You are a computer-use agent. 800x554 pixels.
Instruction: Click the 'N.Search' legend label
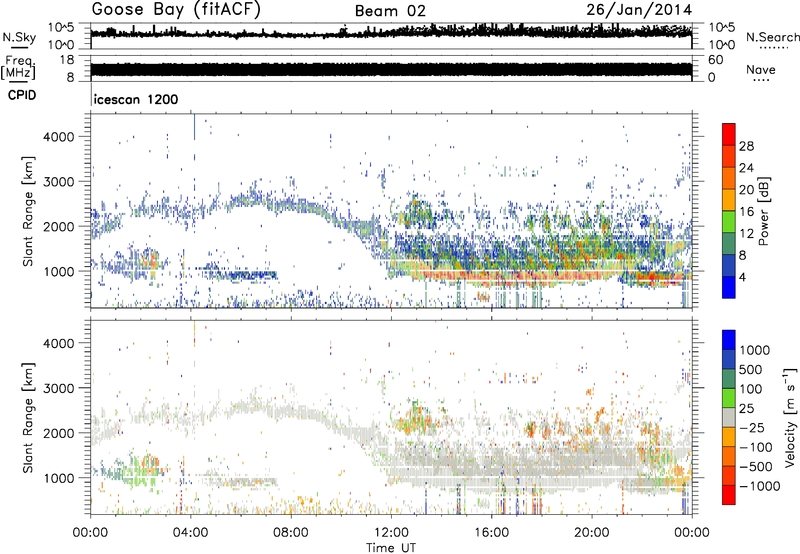click(772, 37)
